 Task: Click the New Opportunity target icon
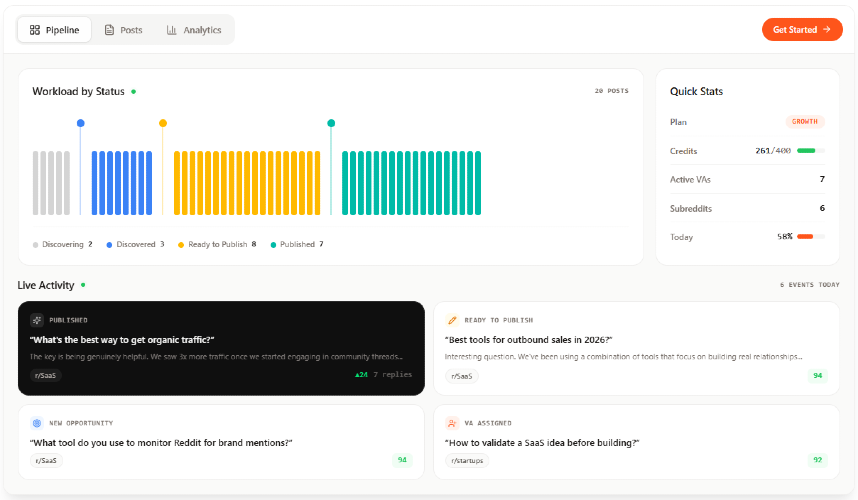pyautogui.click(x=37, y=423)
